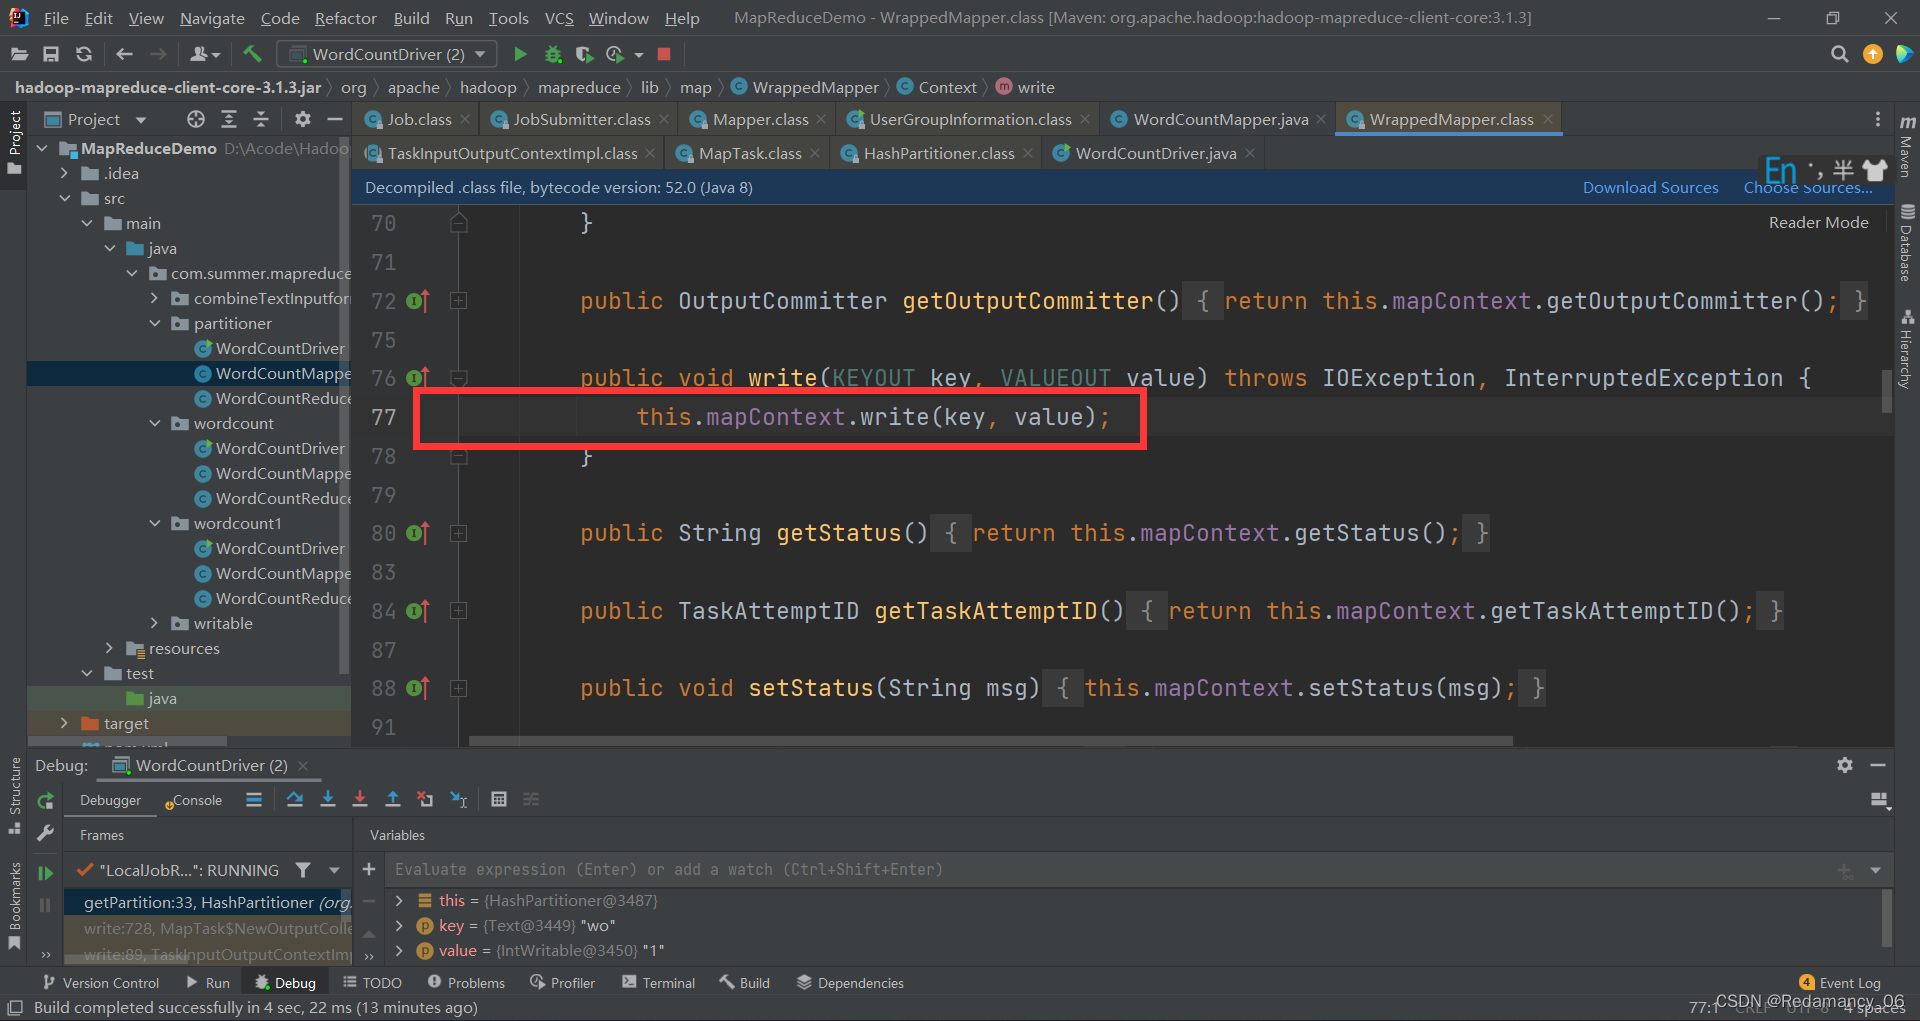The height and width of the screenshot is (1021, 1920).
Task: Open Problems tool window
Action: [x=466, y=983]
